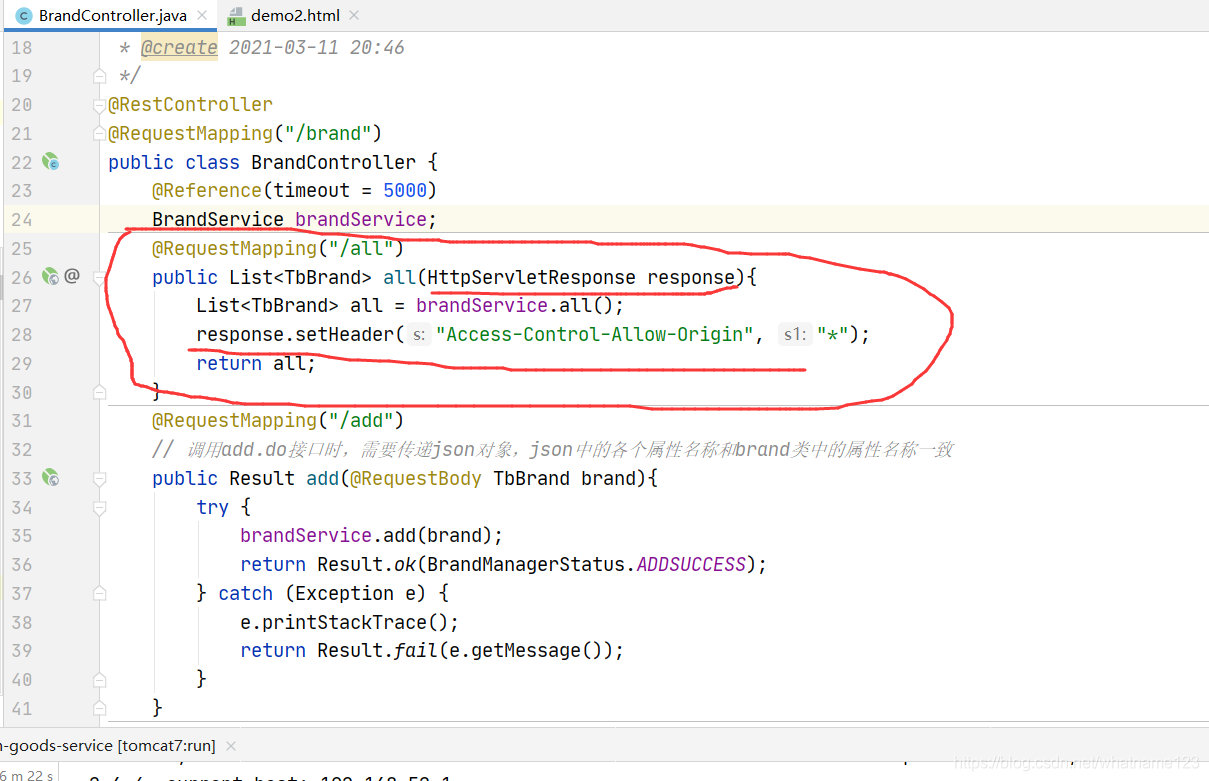Image resolution: width=1209 pixels, height=781 pixels.
Task: Close the tomcat7:run tool window tab
Action: pos(232,746)
